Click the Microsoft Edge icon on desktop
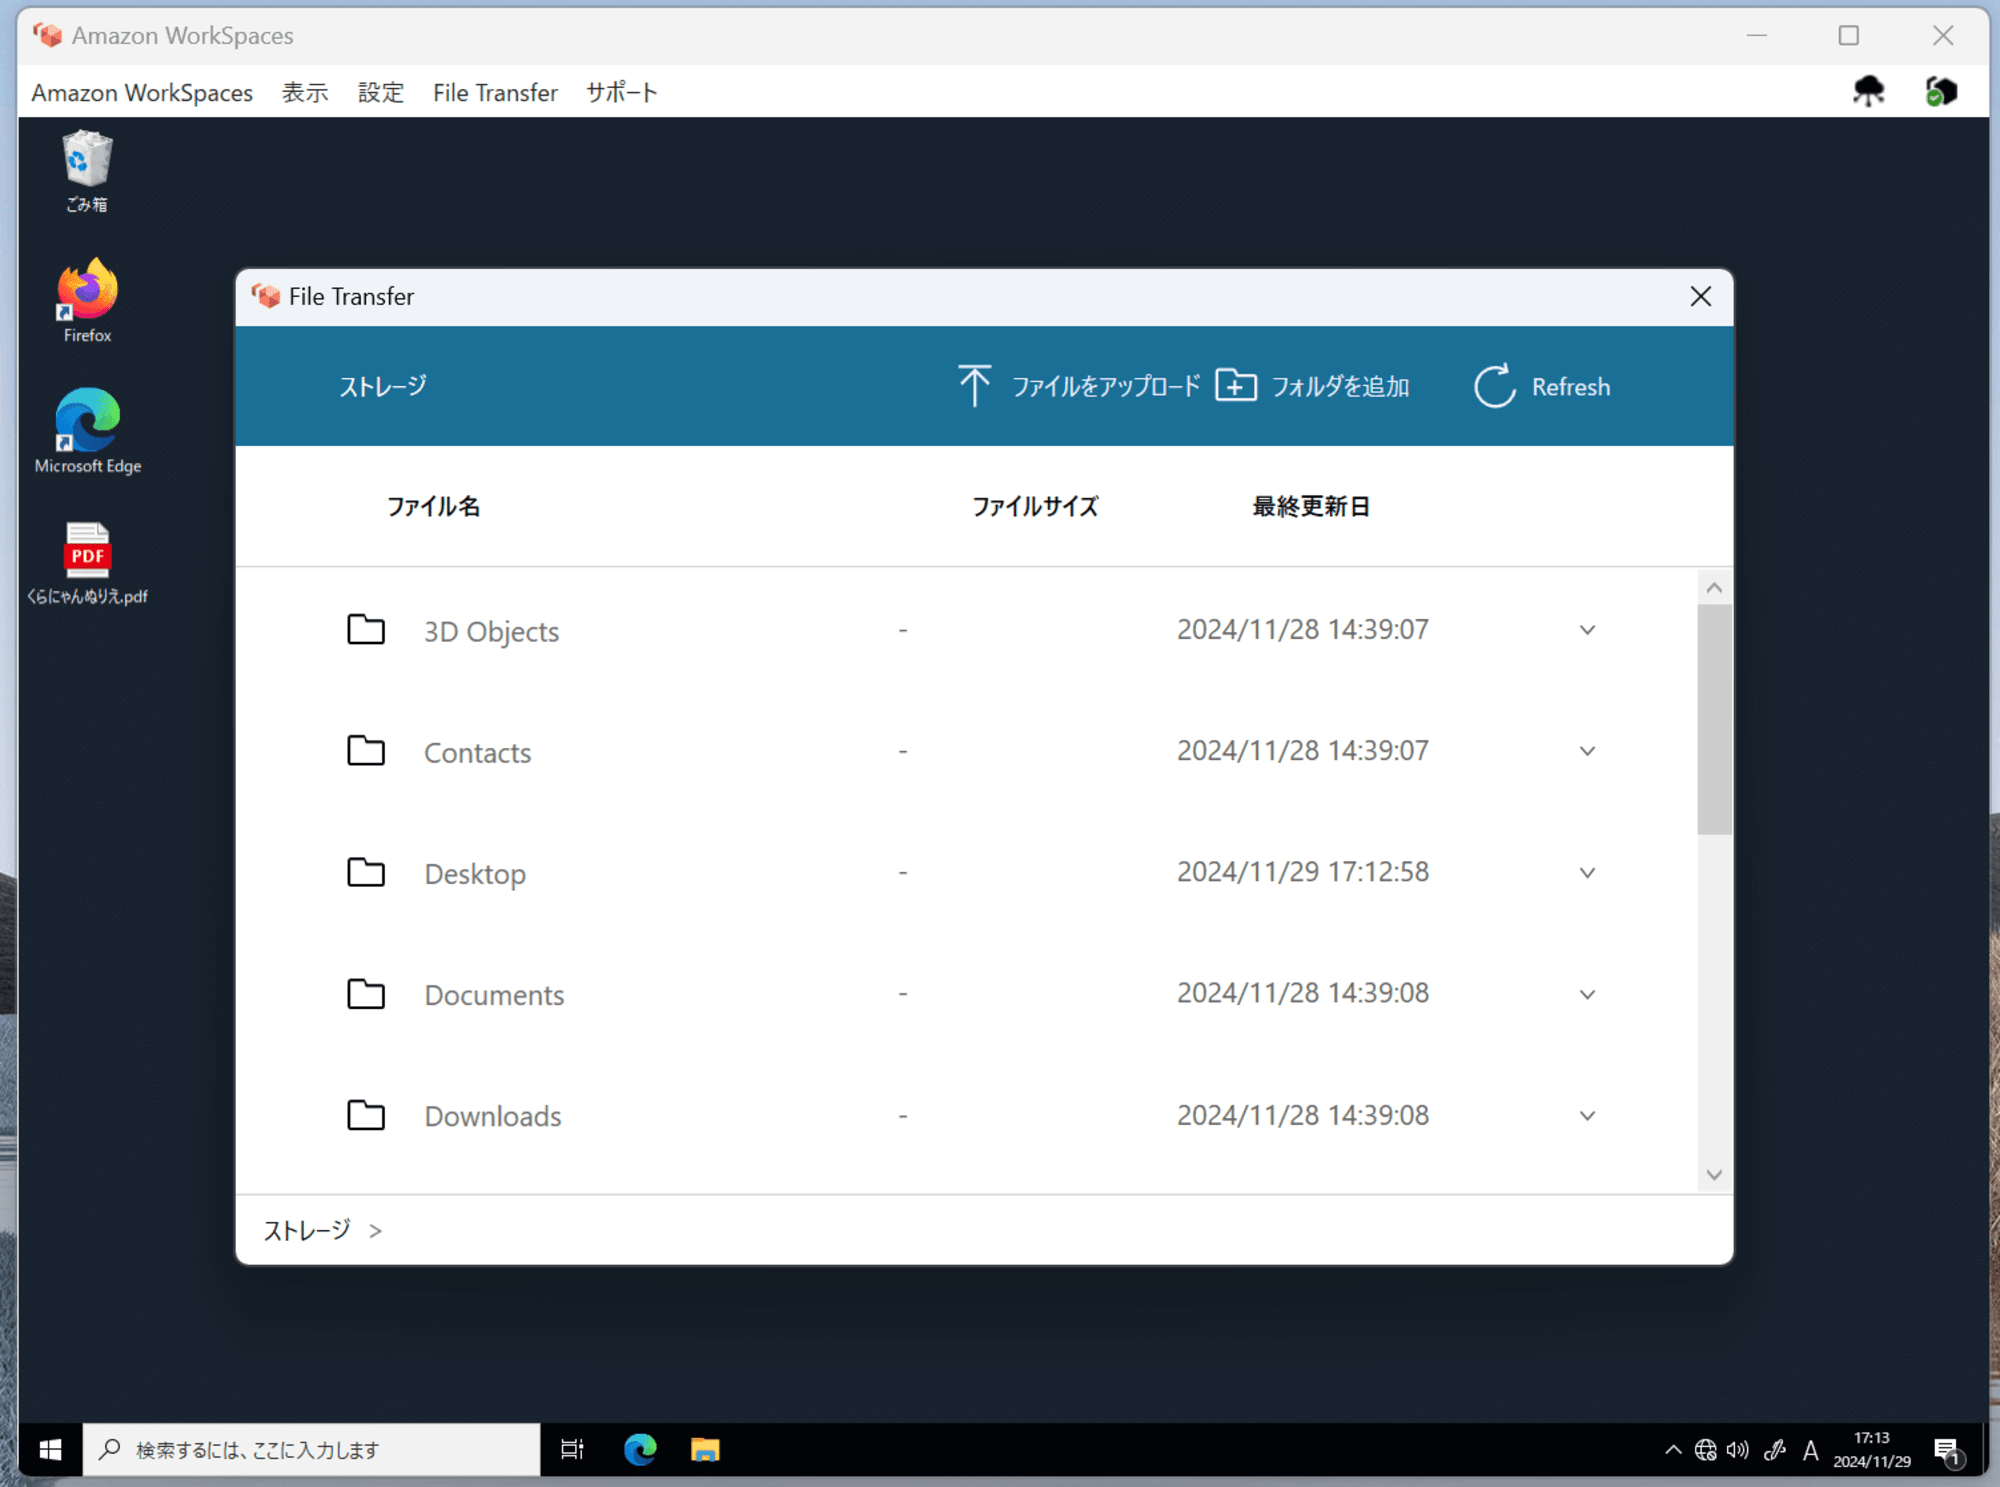This screenshot has width=2000, height=1487. (86, 422)
